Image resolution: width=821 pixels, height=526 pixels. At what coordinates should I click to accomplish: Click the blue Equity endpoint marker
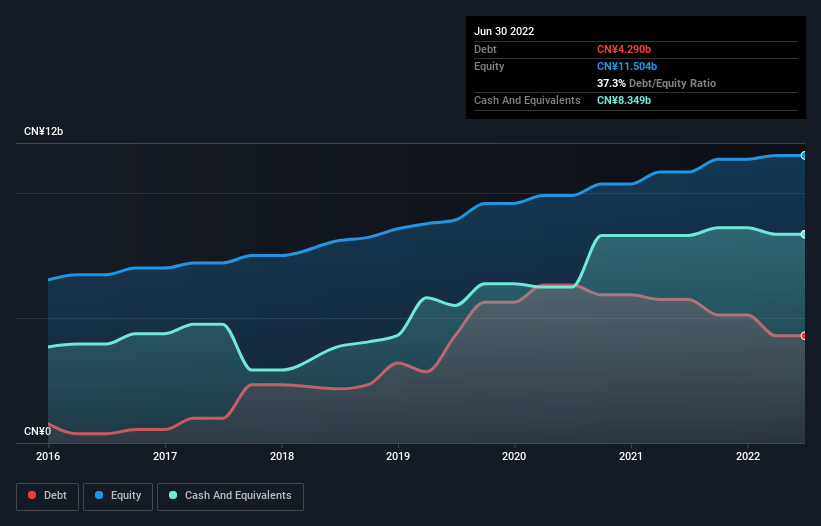[804, 155]
